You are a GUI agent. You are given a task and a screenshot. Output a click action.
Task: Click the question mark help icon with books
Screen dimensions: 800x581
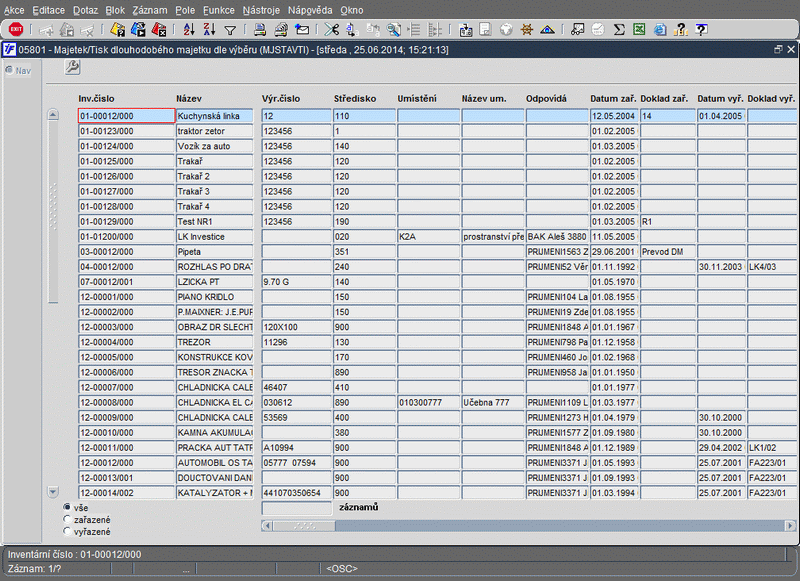click(681, 30)
